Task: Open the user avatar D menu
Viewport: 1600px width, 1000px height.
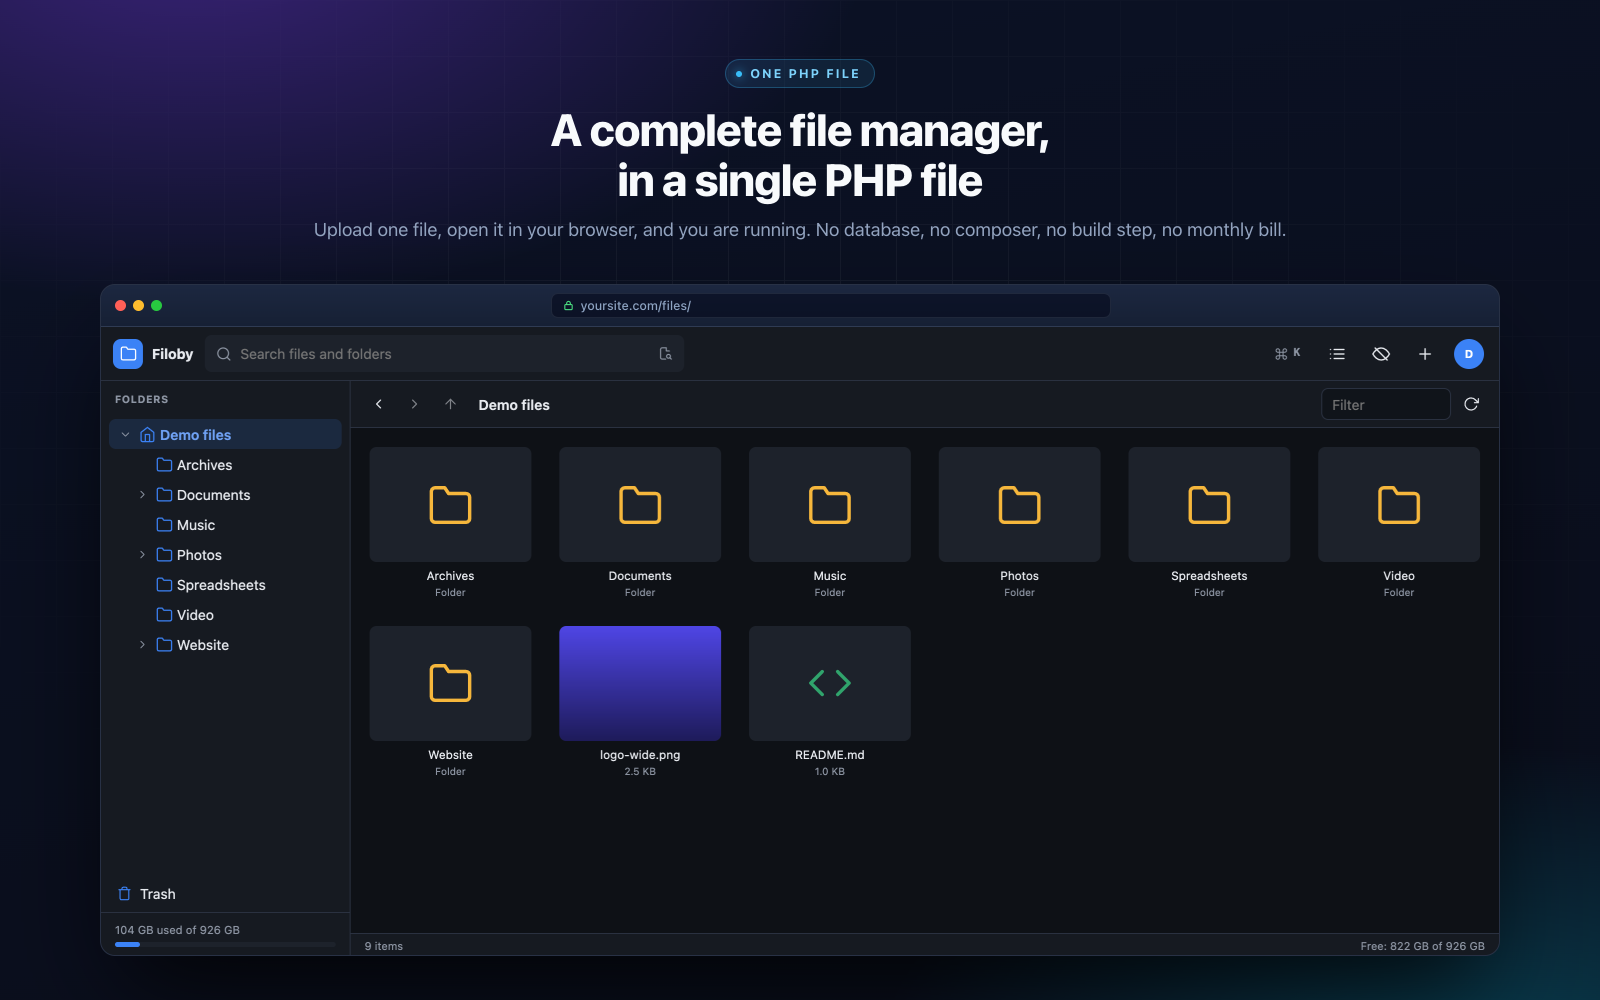Action: (1469, 354)
